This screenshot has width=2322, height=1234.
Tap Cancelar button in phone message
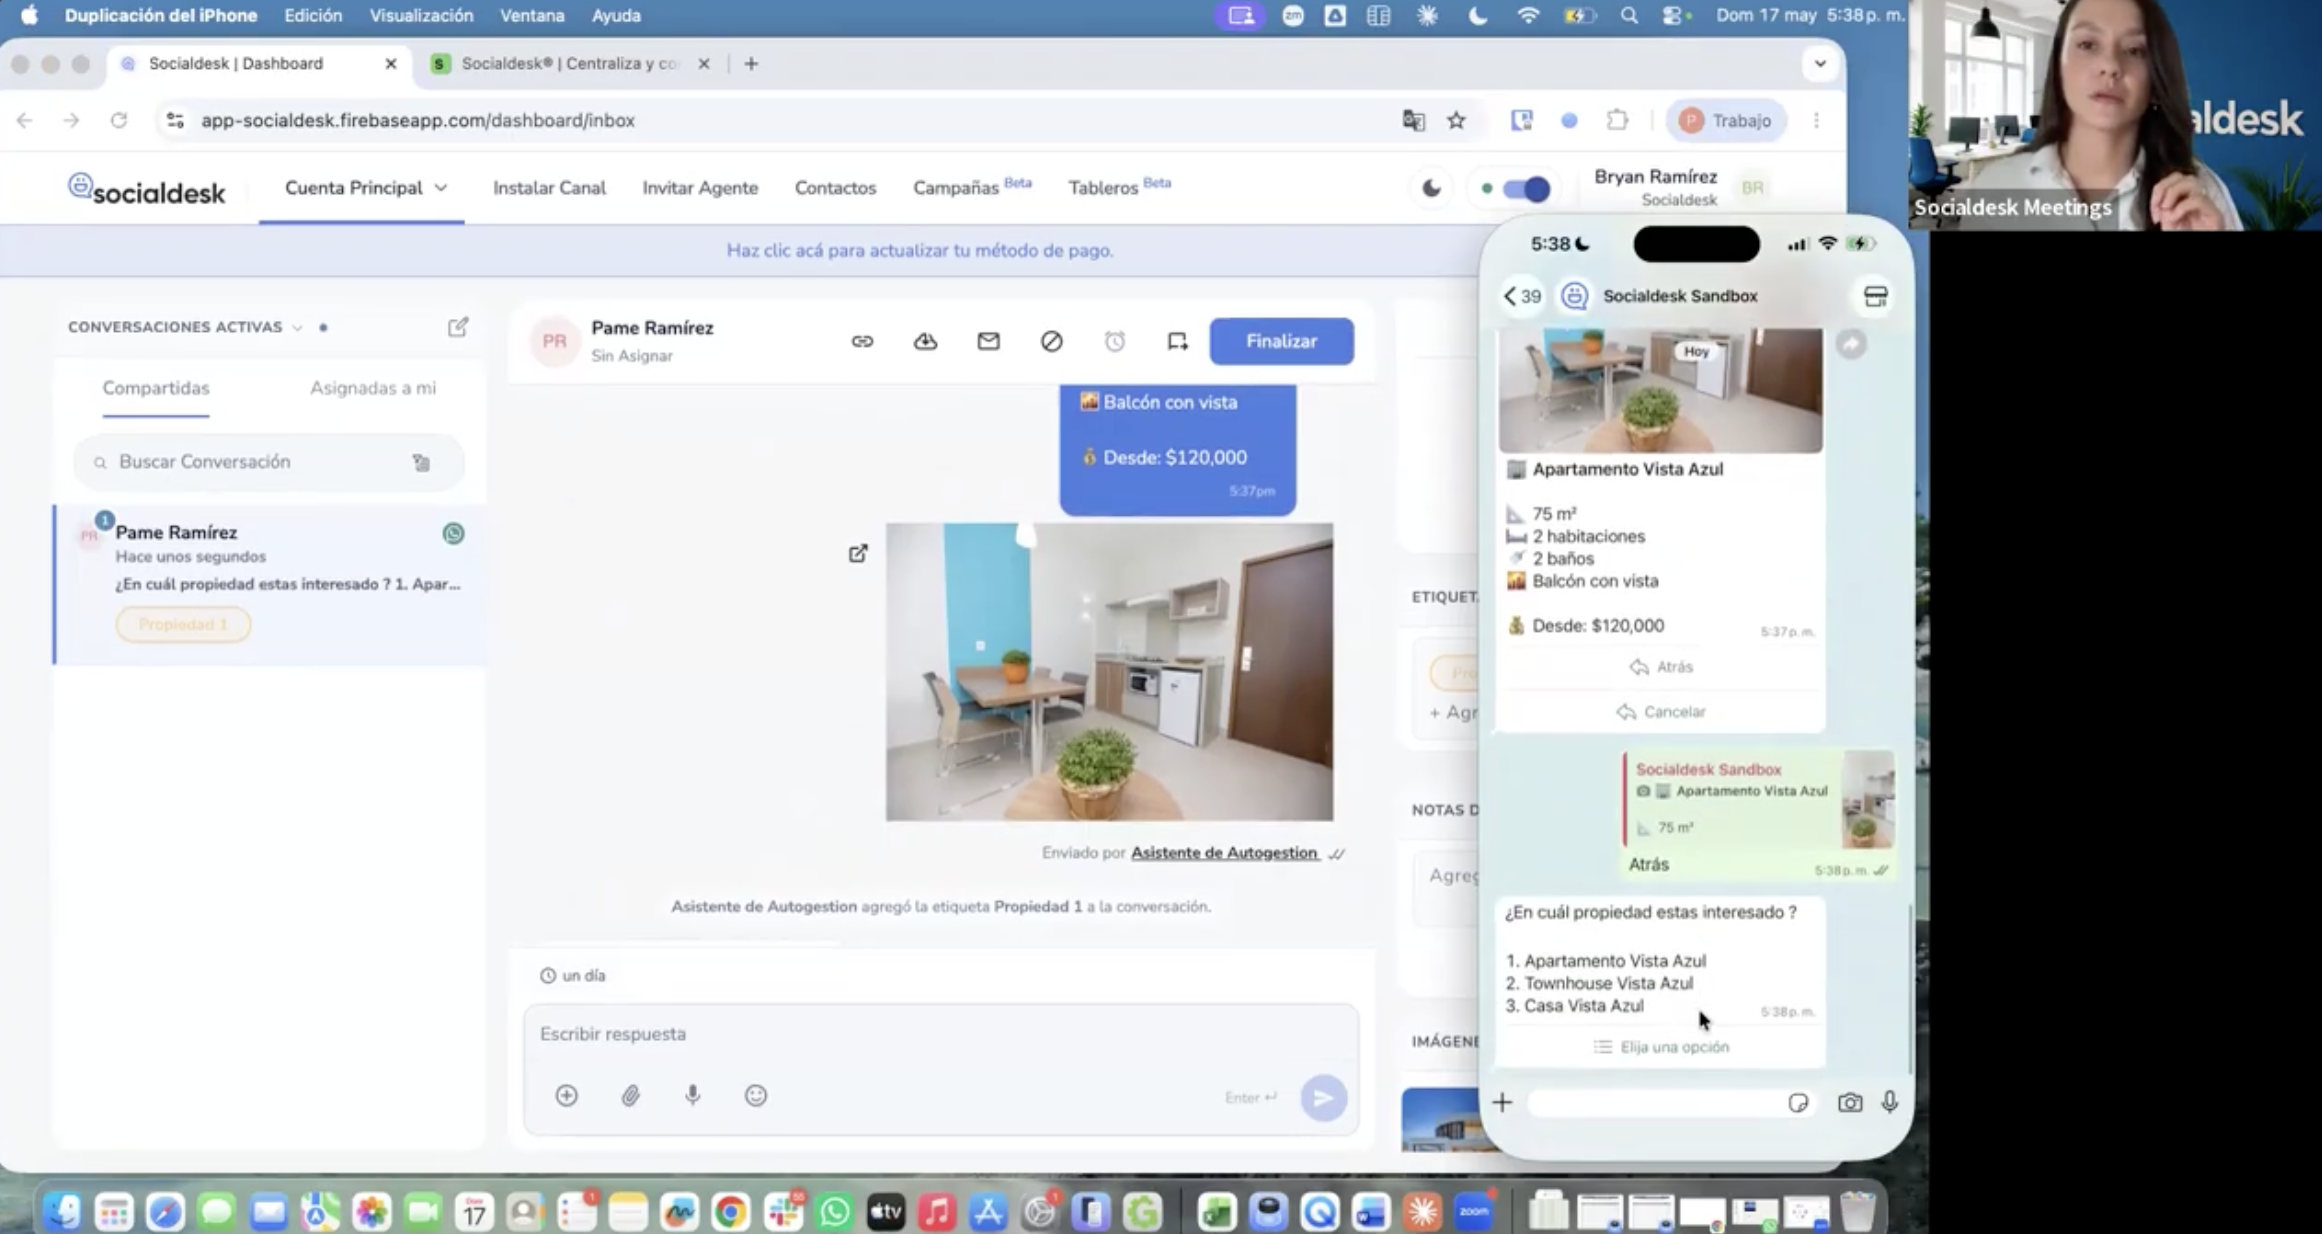click(1661, 712)
